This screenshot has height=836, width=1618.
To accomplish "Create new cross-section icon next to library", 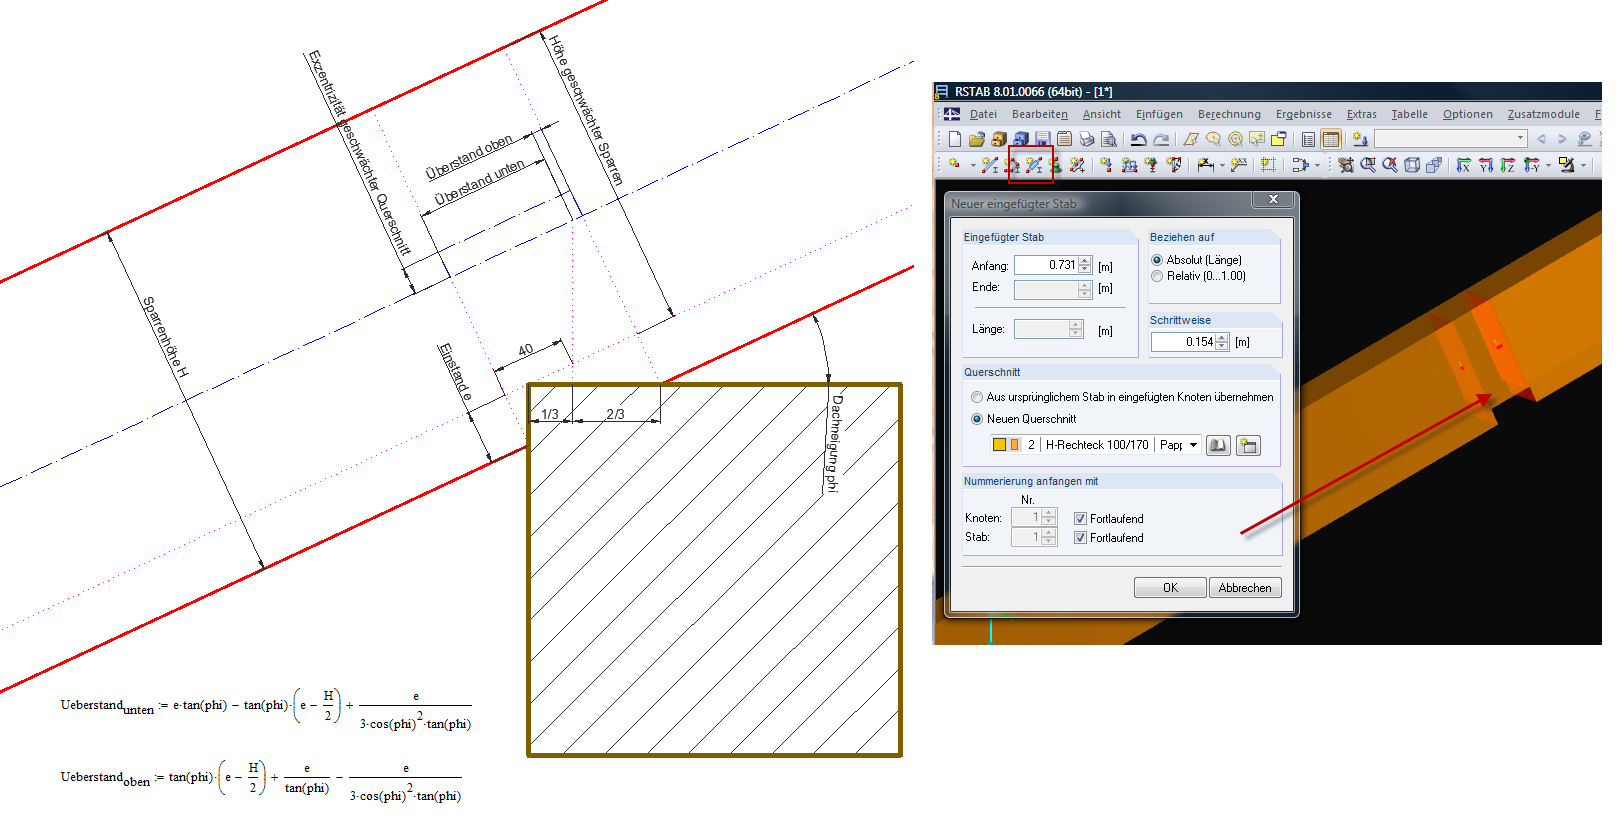I will tap(1248, 446).
